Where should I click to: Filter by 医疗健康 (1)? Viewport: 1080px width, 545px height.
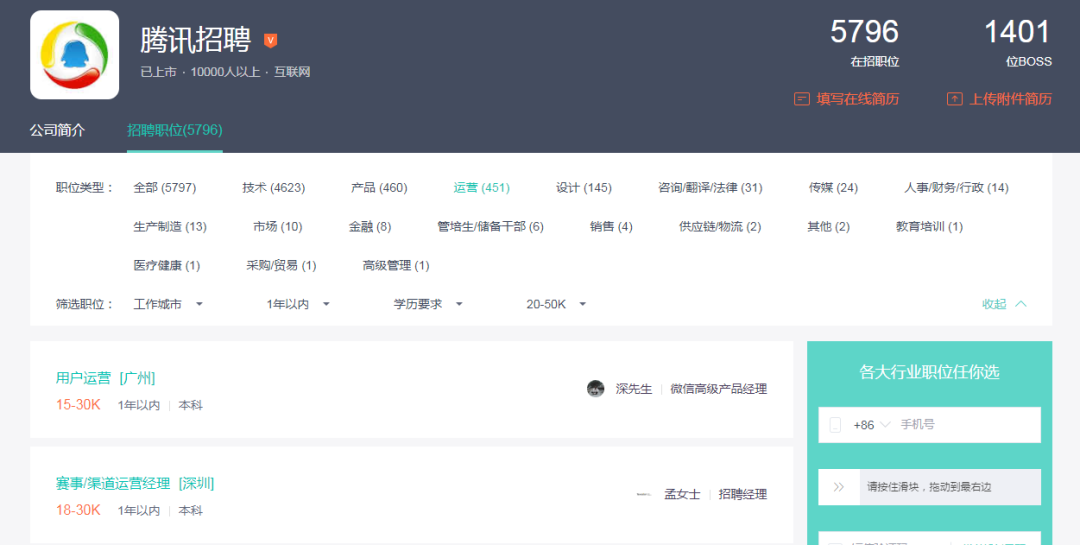point(167,265)
